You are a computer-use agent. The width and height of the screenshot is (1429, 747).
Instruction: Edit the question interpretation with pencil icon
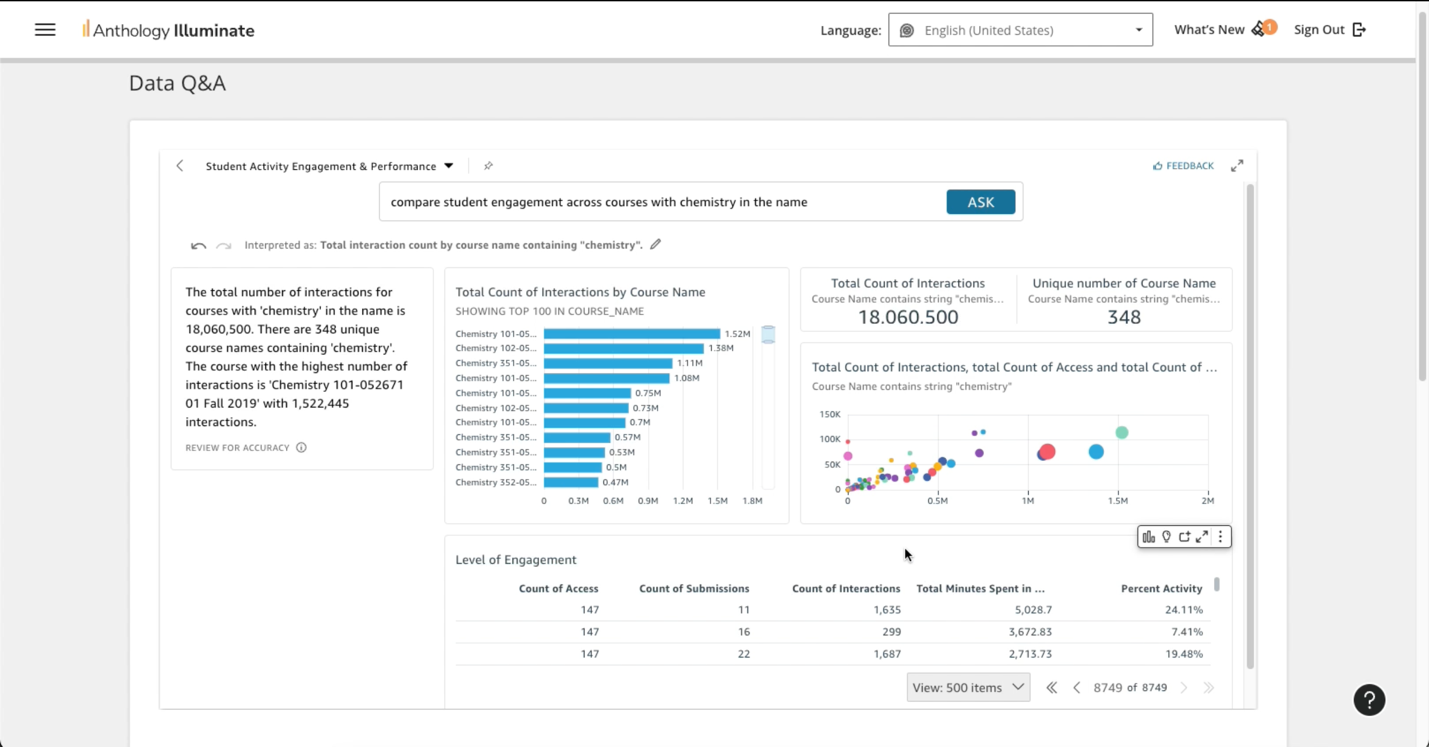(x=655, y=244)
